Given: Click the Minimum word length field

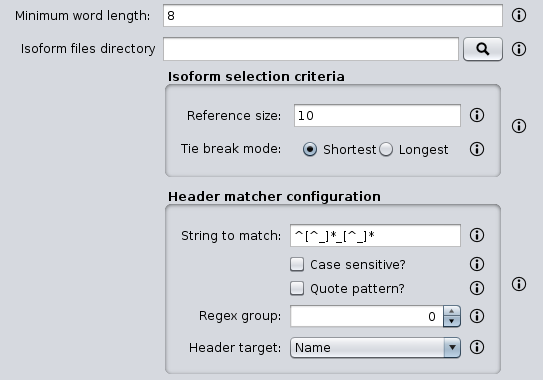Looking at the screenshot, I should (x=333, y=16).
